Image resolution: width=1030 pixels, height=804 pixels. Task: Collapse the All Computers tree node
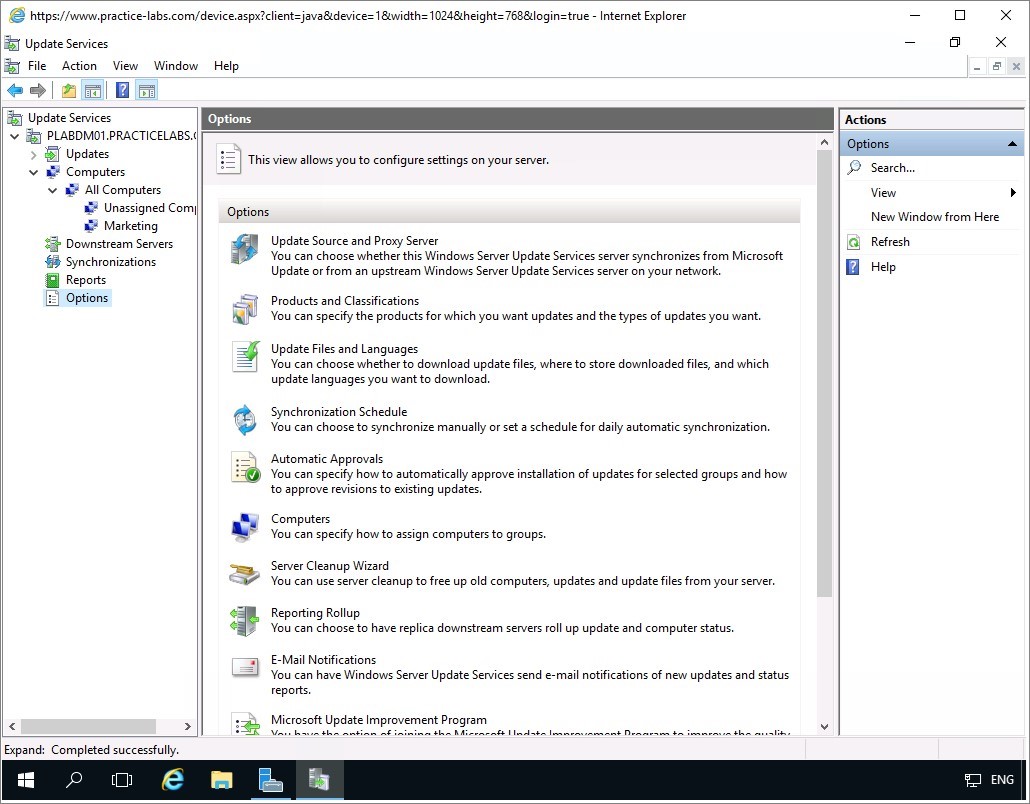(53, 190)
